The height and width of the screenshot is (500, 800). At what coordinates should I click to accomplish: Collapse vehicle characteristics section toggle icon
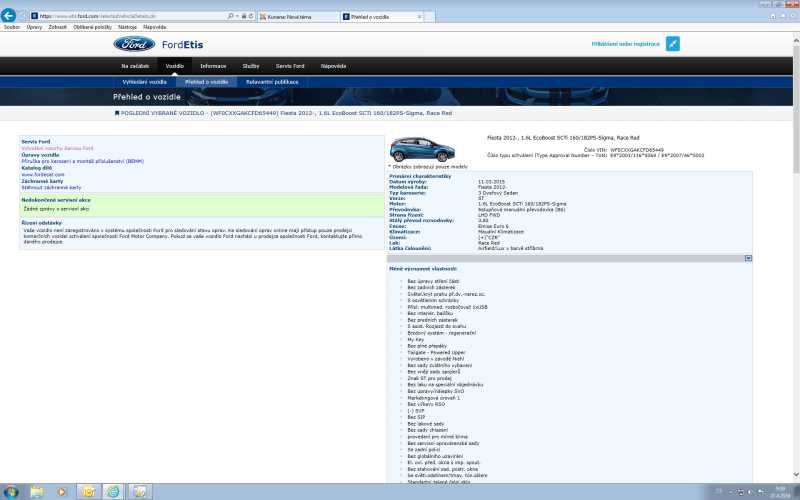point(748,259)
